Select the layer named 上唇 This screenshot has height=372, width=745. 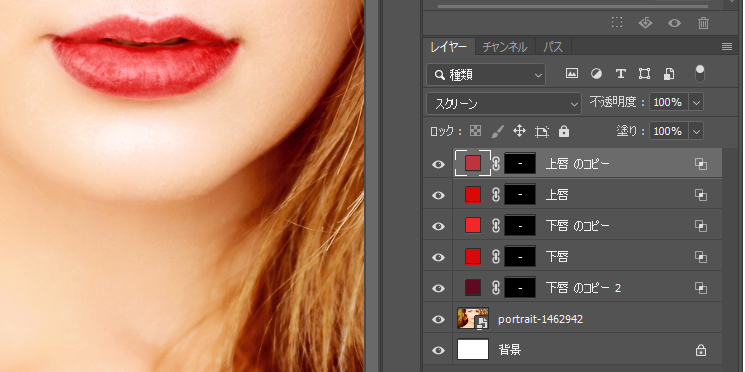pyautogui.click(x=557, y=195)
